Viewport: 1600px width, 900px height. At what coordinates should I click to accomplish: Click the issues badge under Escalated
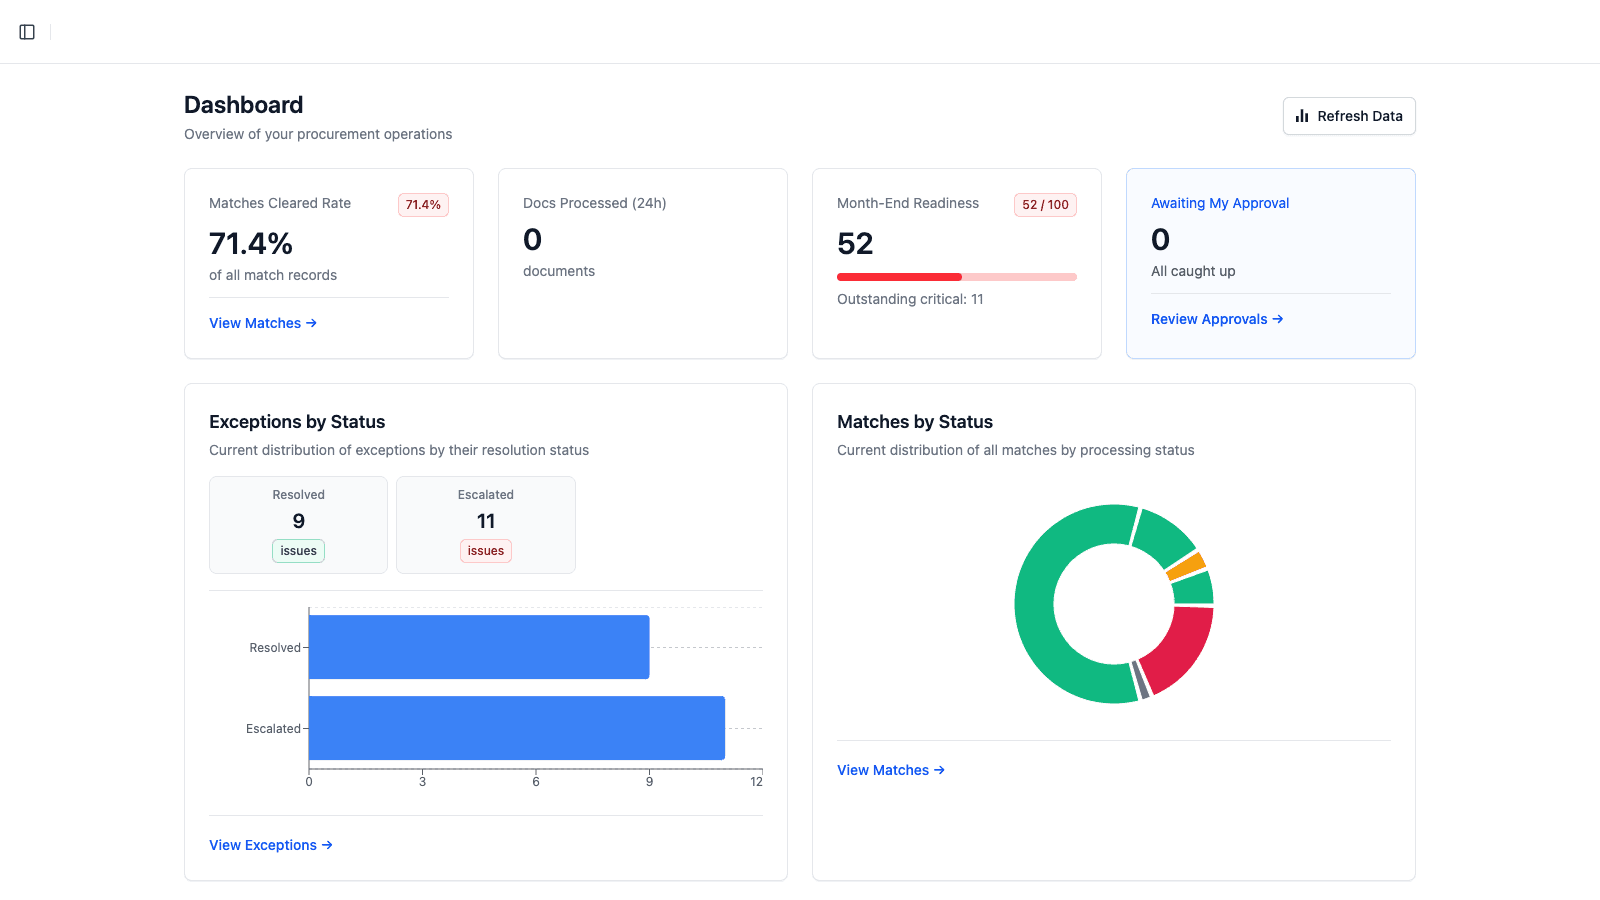[x=485, y=550]
